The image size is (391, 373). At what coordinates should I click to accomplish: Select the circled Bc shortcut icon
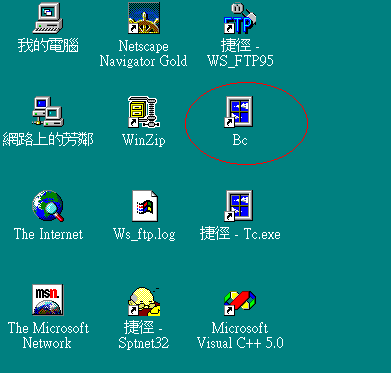(239, 112)
